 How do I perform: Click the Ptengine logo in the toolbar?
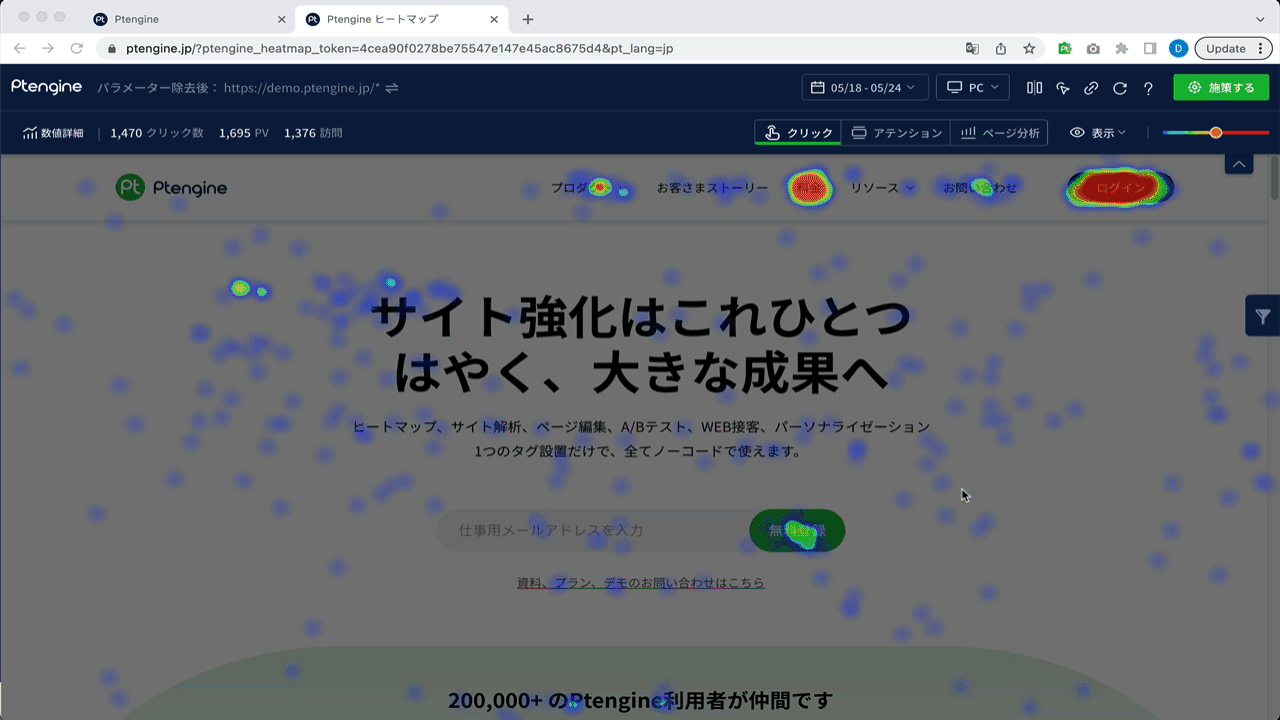click(47, 87)
